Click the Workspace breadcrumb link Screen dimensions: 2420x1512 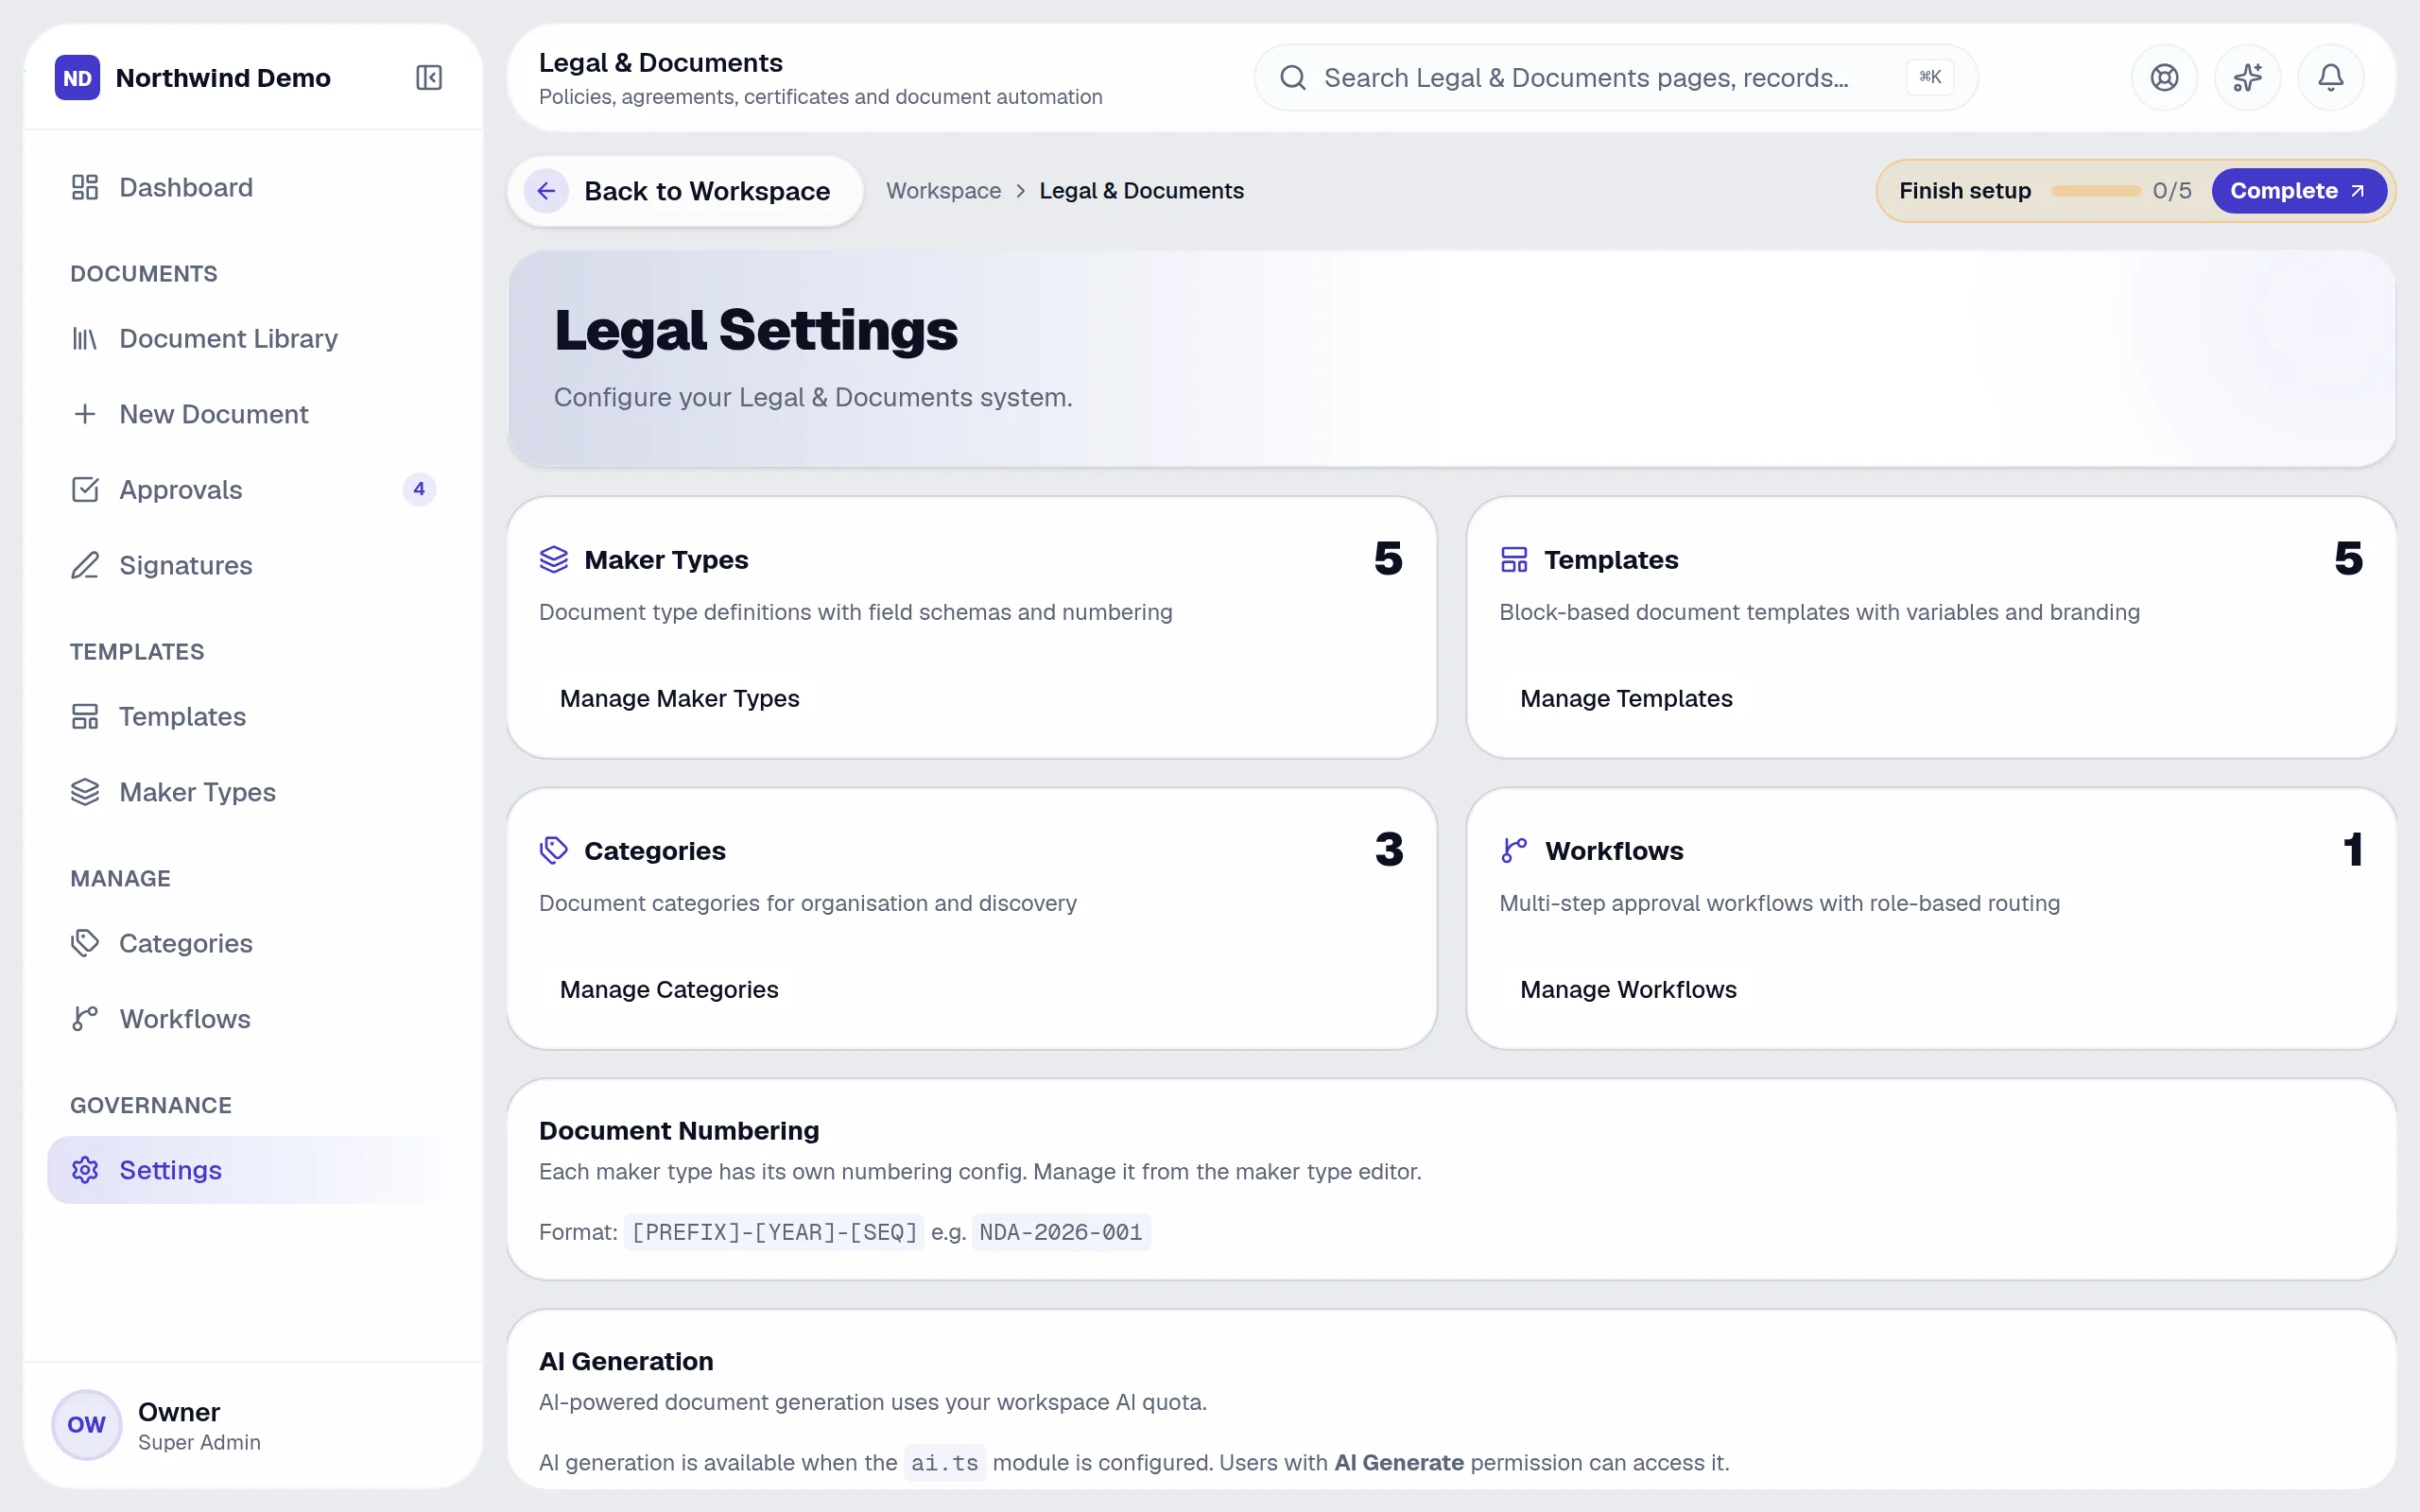943,191
